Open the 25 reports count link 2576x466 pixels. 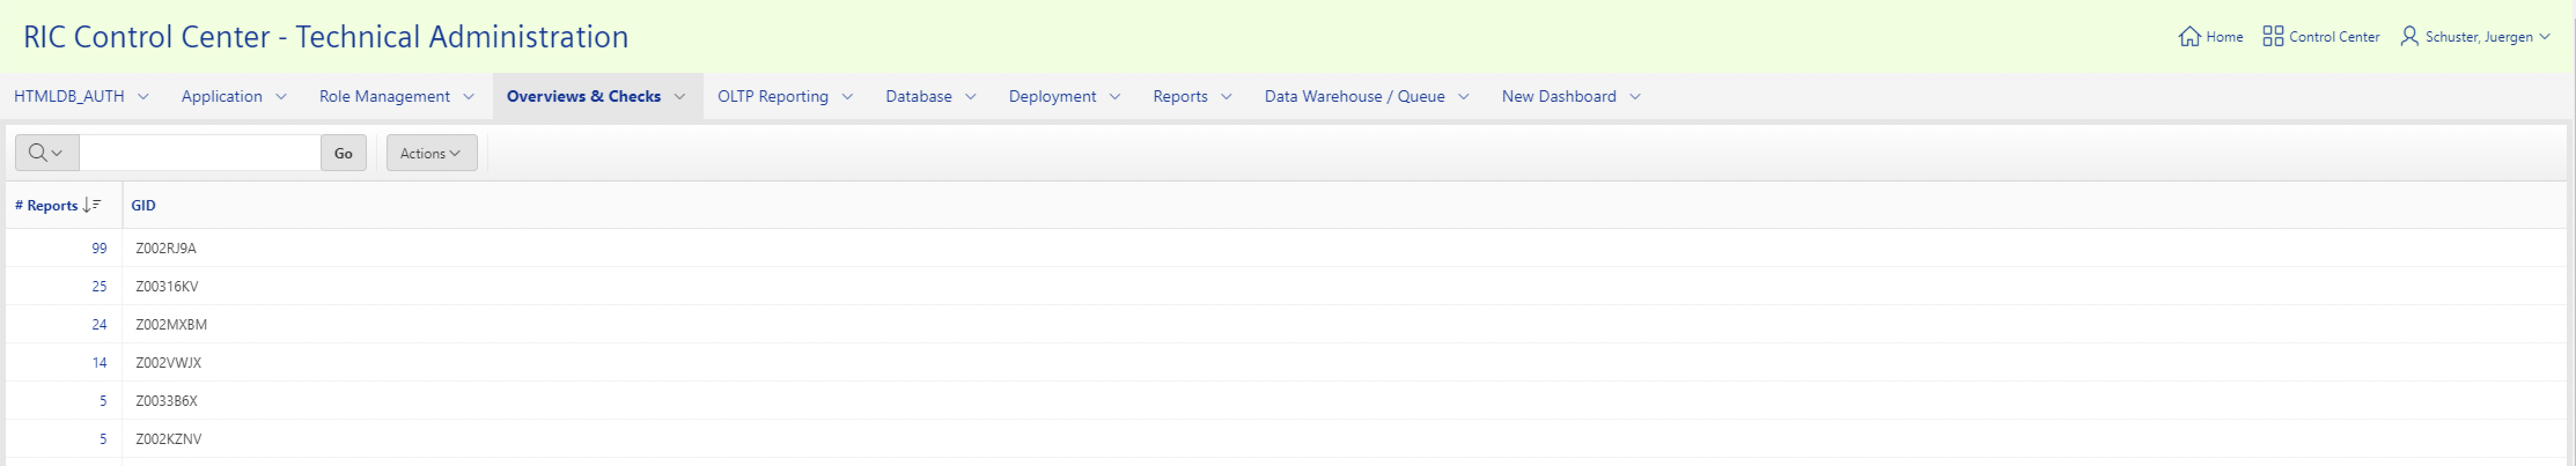[x=99, y=286]
